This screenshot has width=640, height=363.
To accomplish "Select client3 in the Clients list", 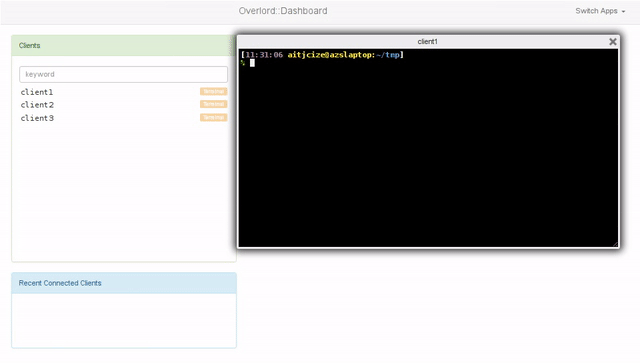I will pyautogui.click(x=37, y=118).
